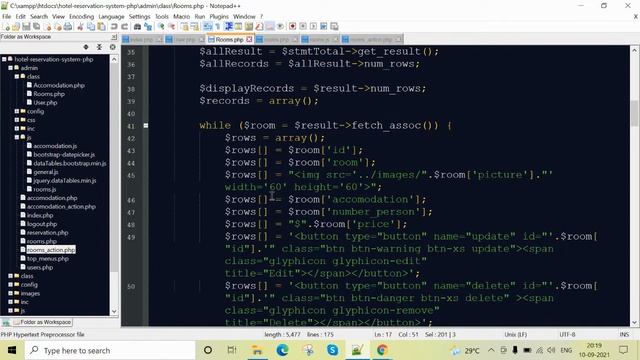Toggle synchronized horizontal scrolling button
This screenshot has width=640, height=360.
195,27
